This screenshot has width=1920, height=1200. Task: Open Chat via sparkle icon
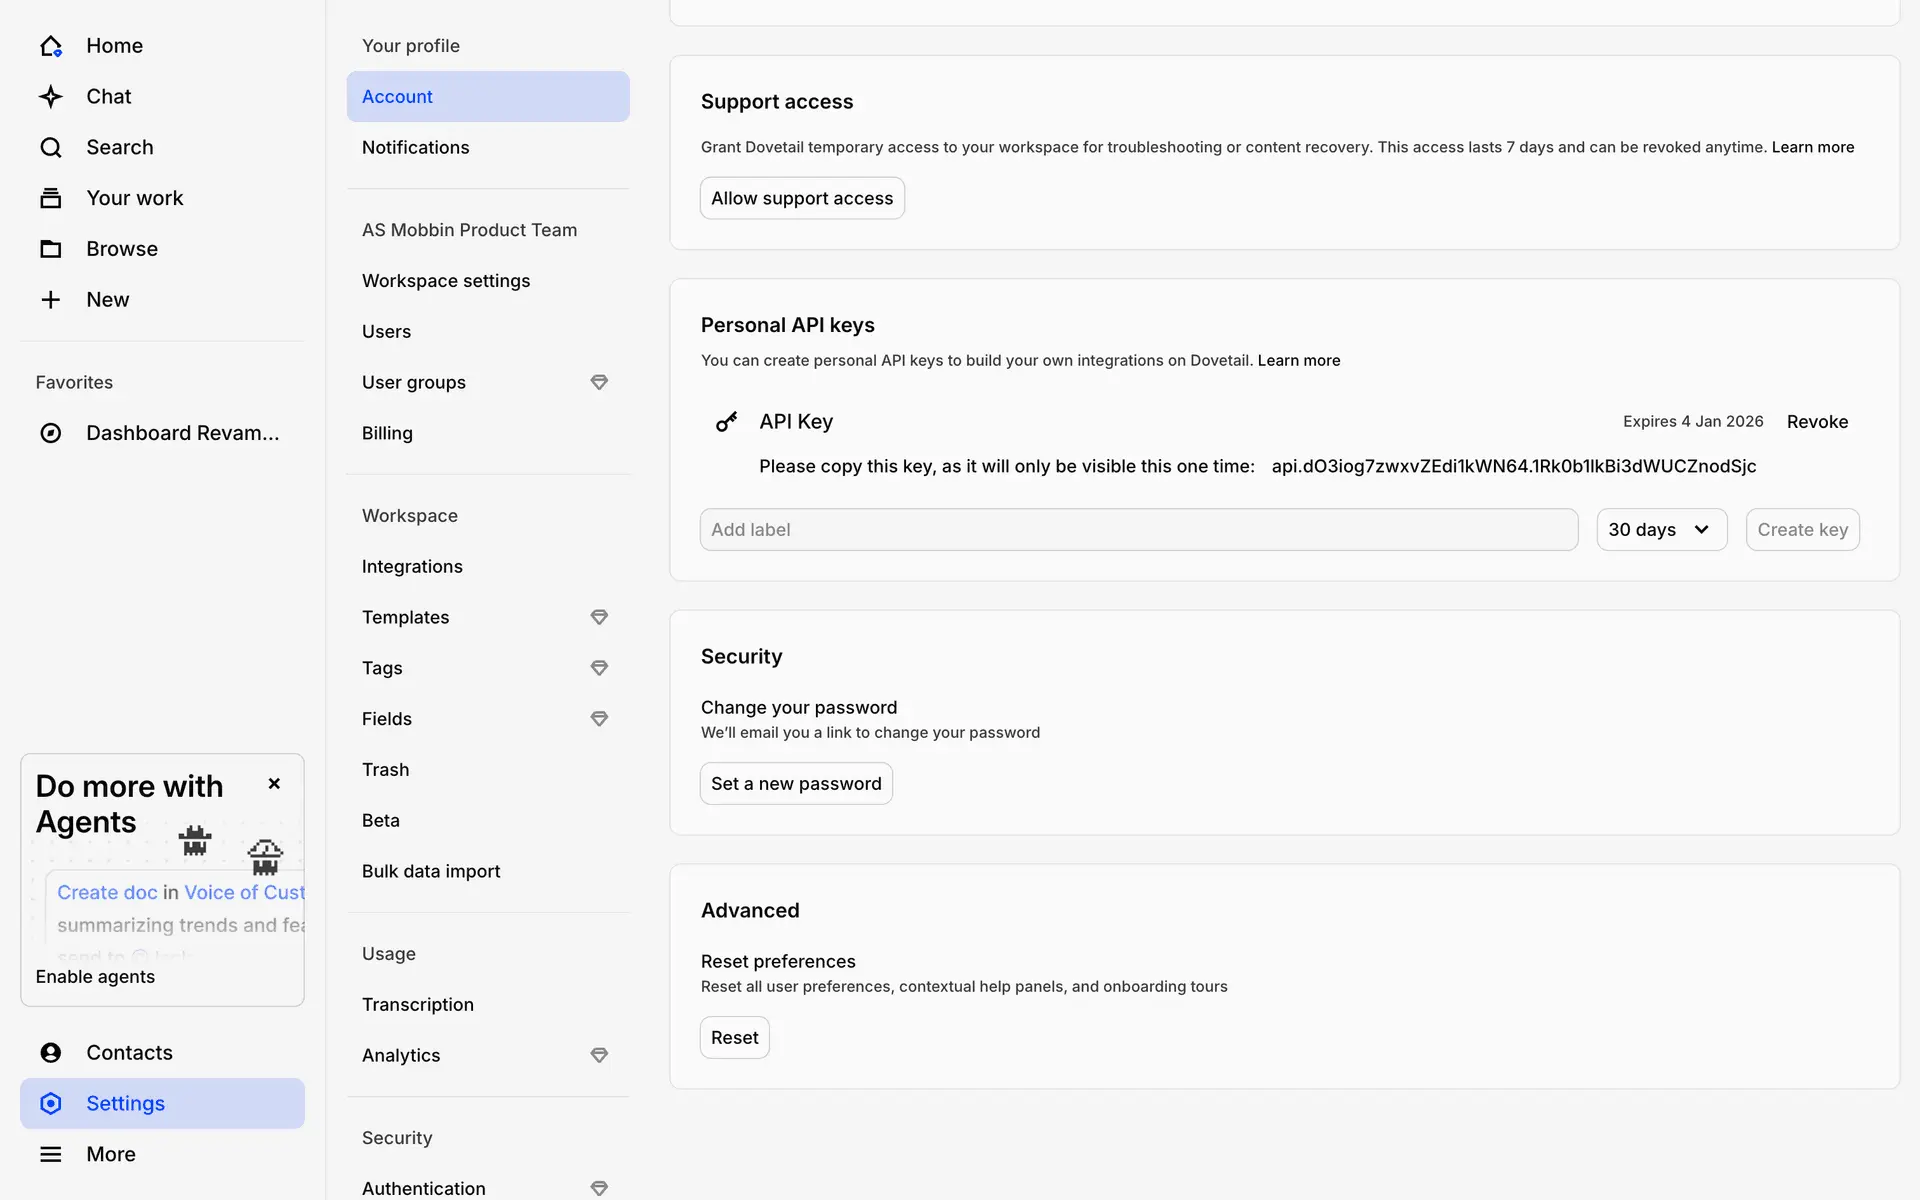[x=51, y=97]
